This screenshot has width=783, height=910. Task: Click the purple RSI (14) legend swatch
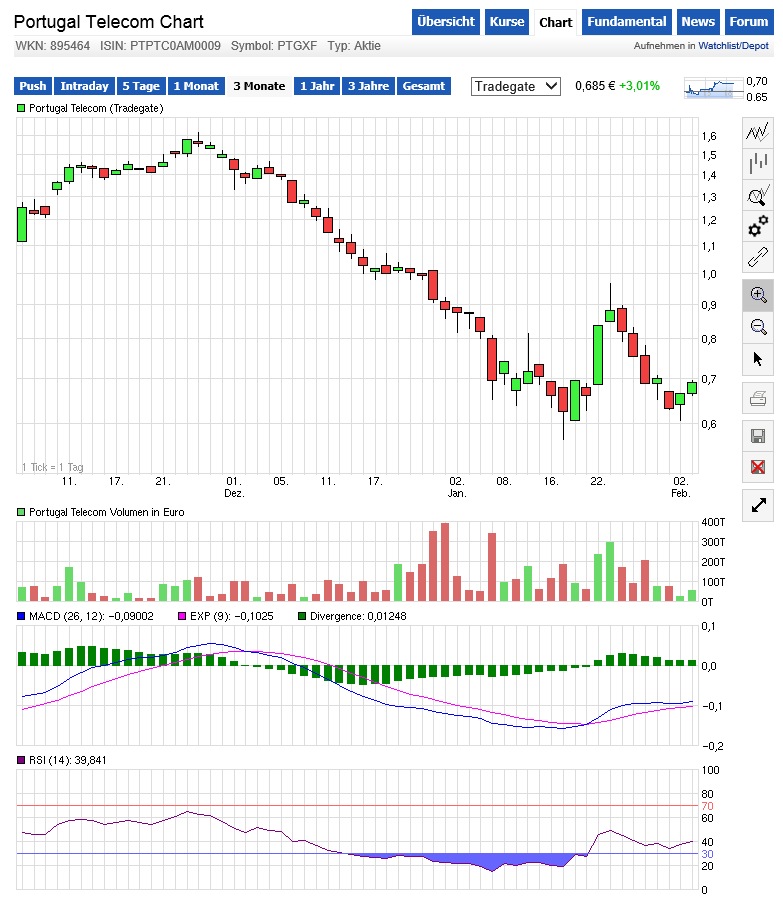pos(21,760)
